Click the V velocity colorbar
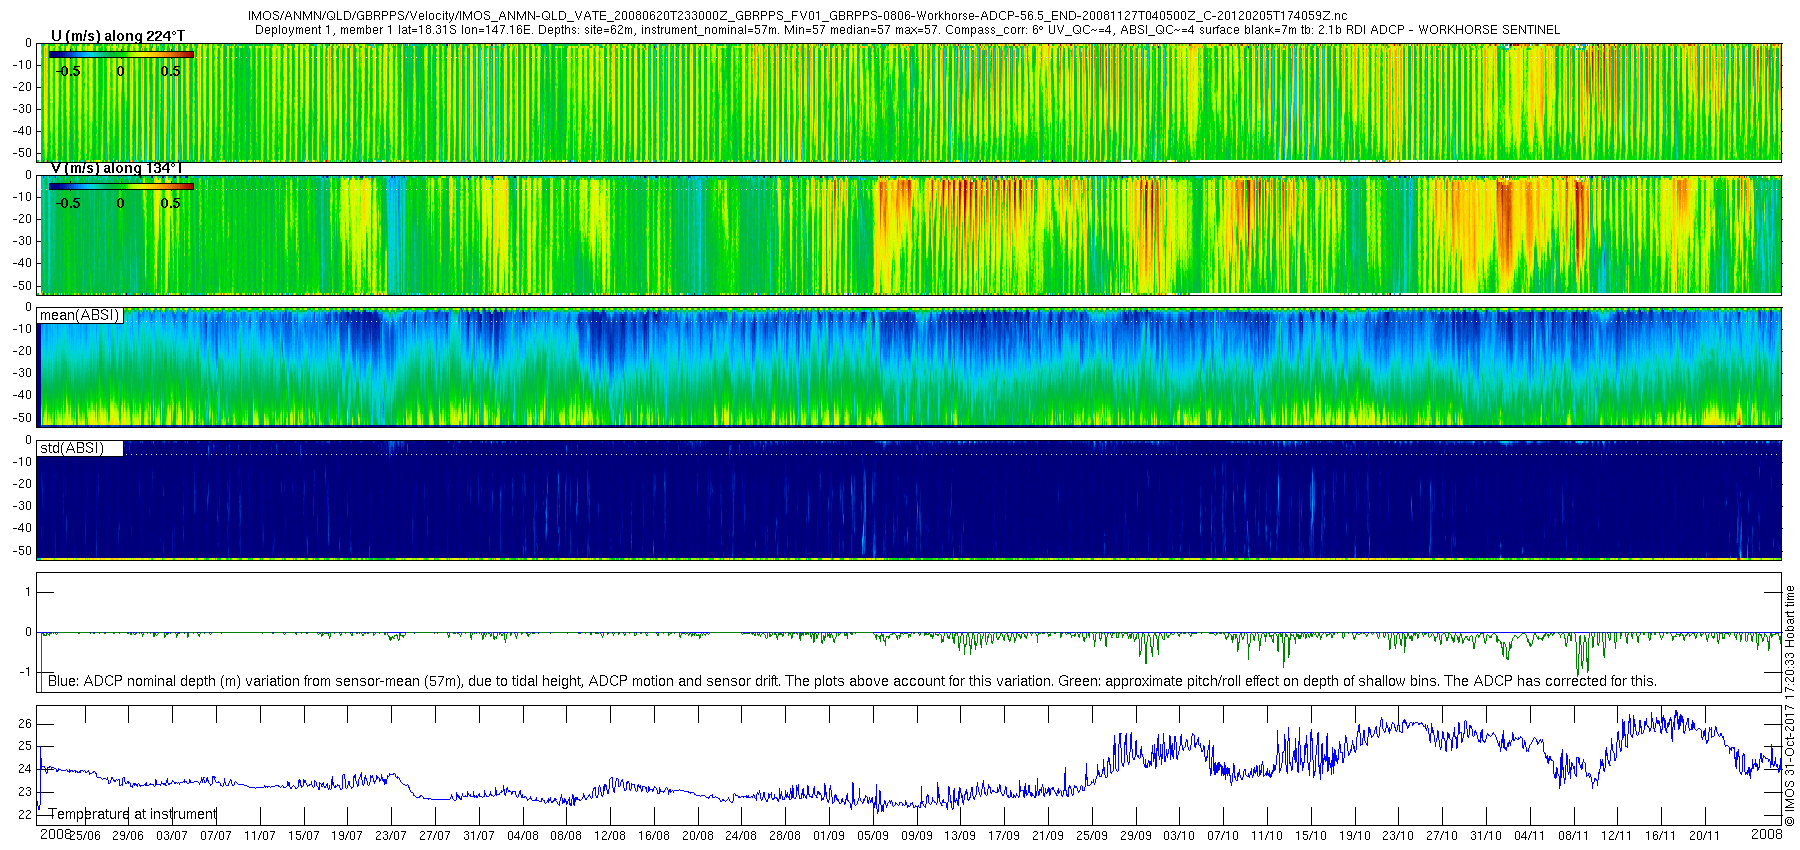The height and width of the screenshot is (850, 1800). 121,186
